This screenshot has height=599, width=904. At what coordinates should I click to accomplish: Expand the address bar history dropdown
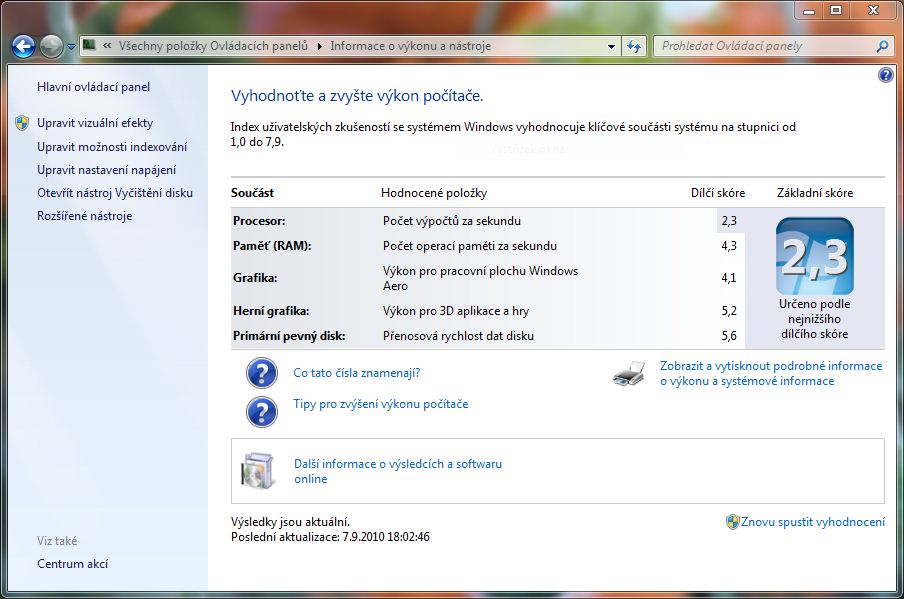[x=611, y=46]
